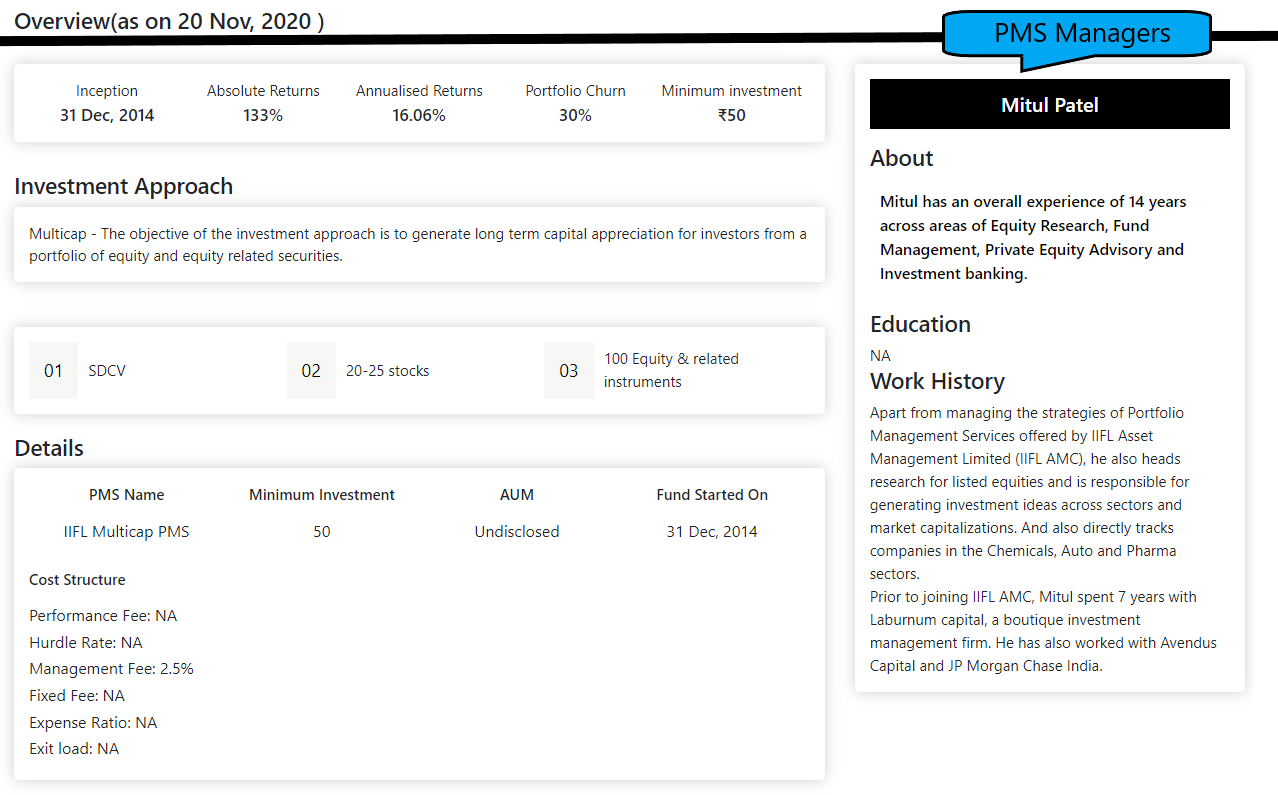Click the Annualised Returns value 16.06%
This screenshot has width=1278, height=795.
419,115
